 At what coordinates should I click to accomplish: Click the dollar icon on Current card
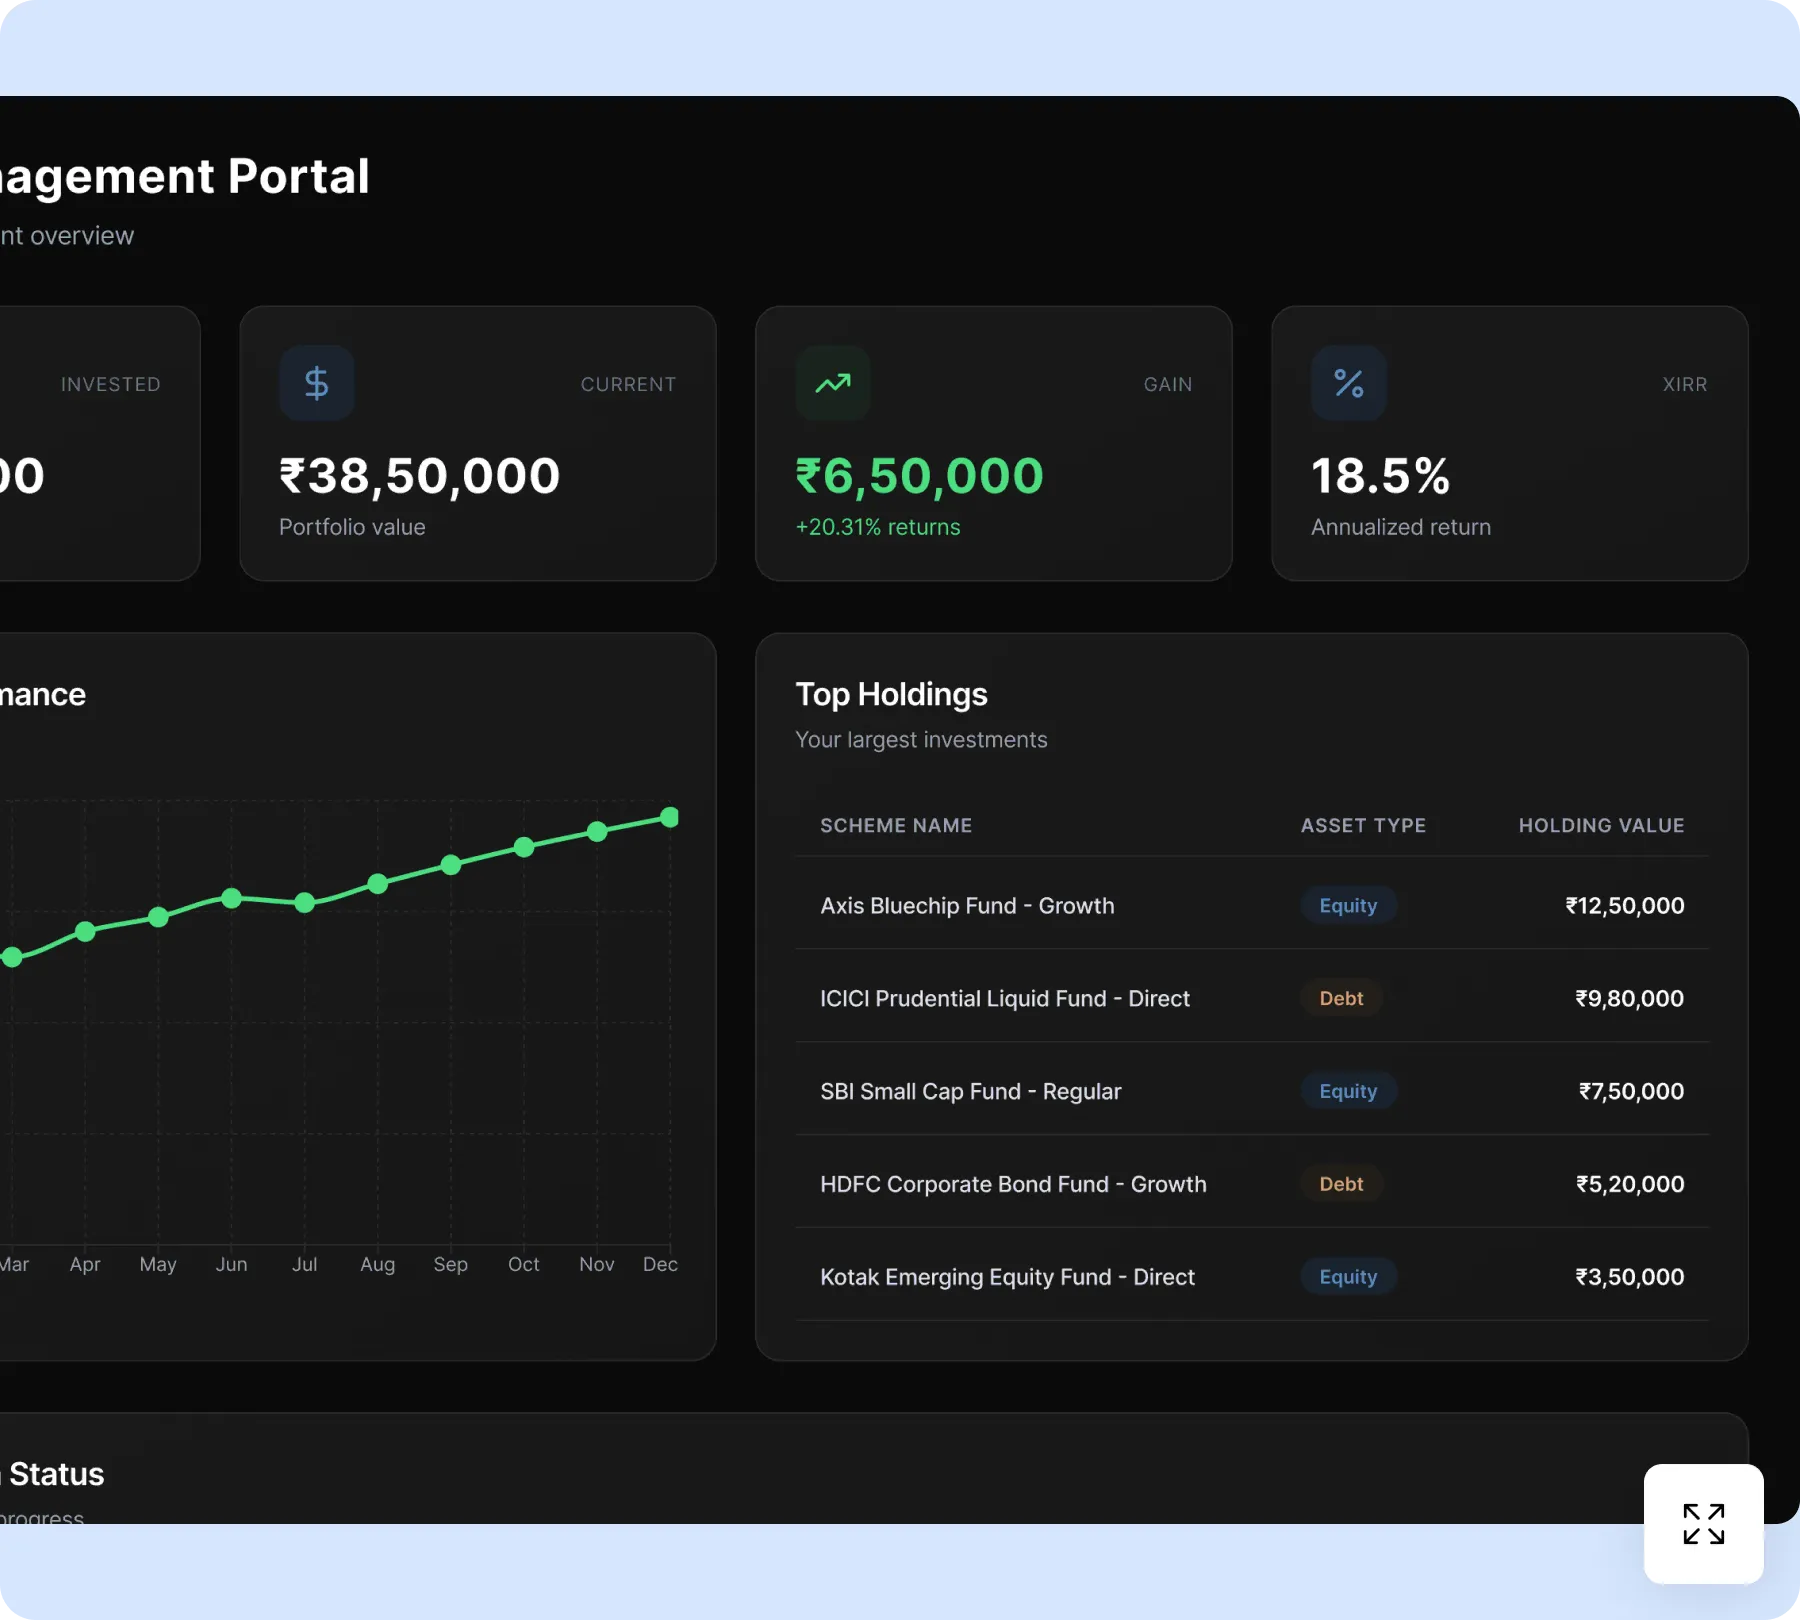[x=316, y=383]
